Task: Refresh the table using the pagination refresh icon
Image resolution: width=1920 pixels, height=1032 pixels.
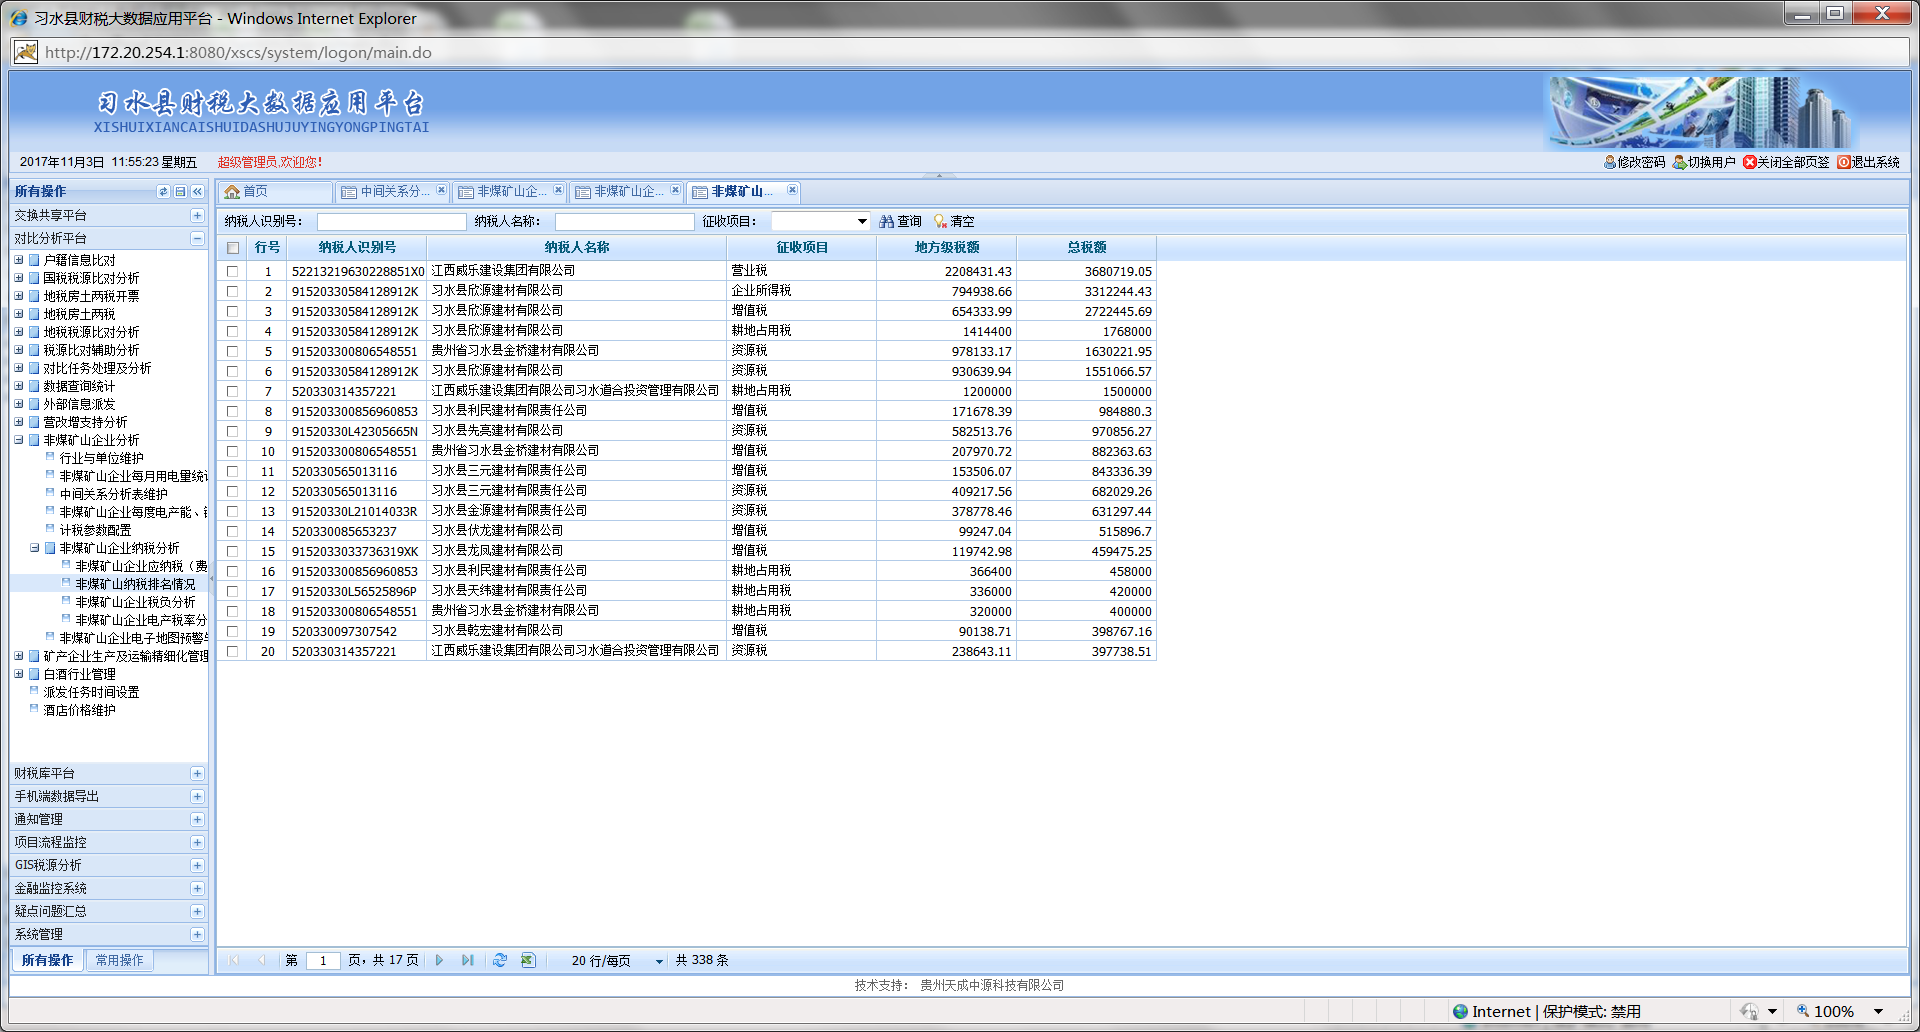Action: 500,960
